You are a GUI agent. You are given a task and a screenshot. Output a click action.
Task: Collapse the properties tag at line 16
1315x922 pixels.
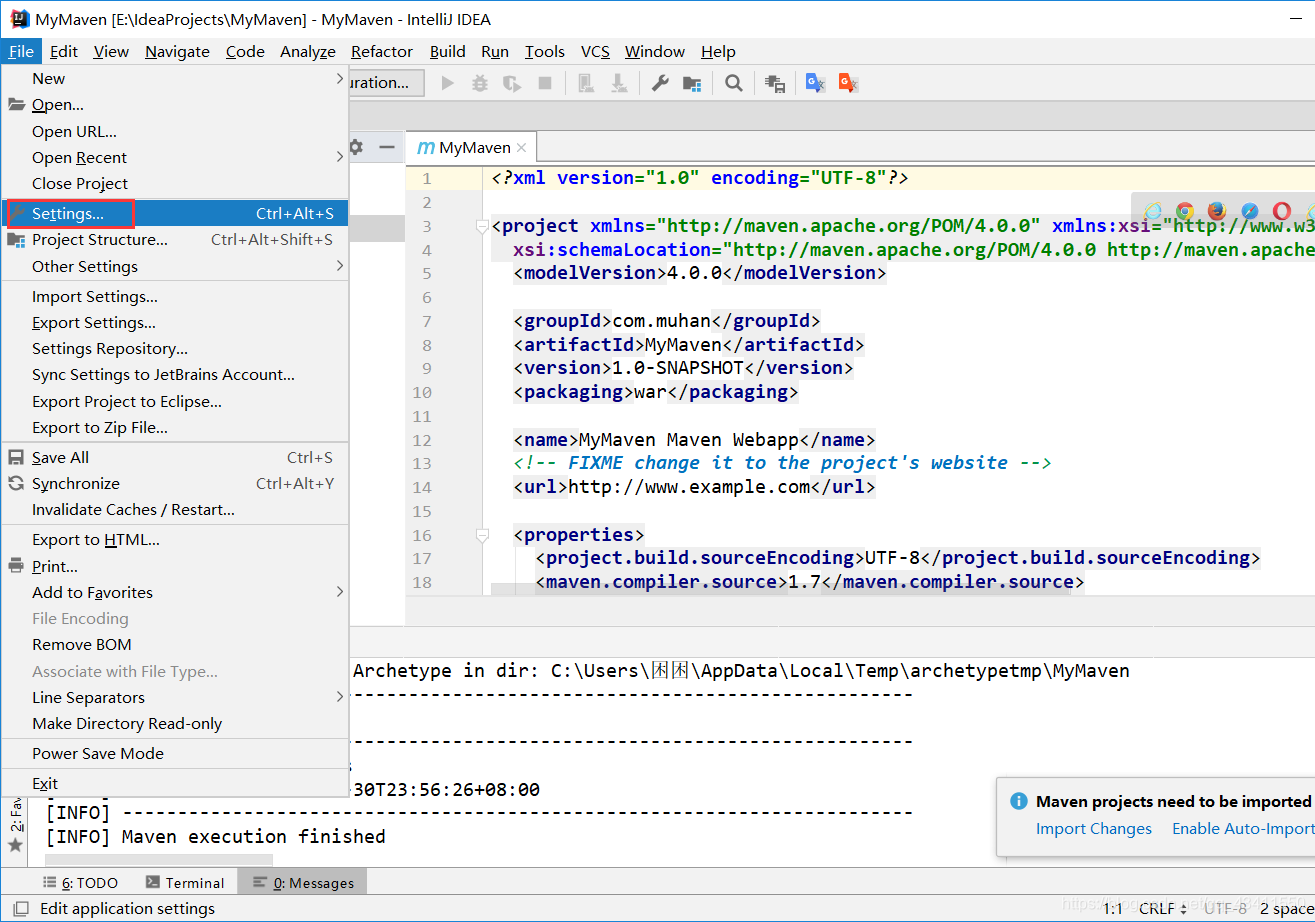pyautogui.click(x=483, y=535)
